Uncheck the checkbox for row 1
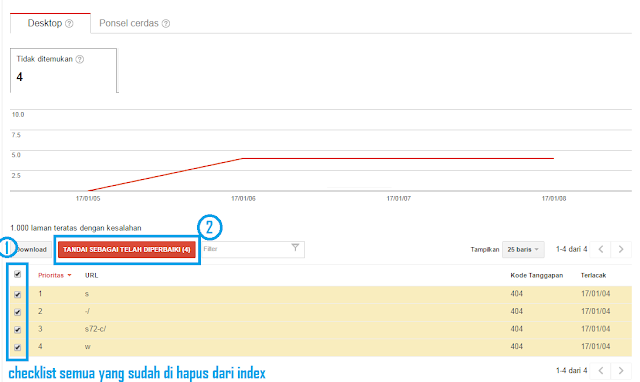The height and width of the screenshot is (382, 640). click(18, 294)
